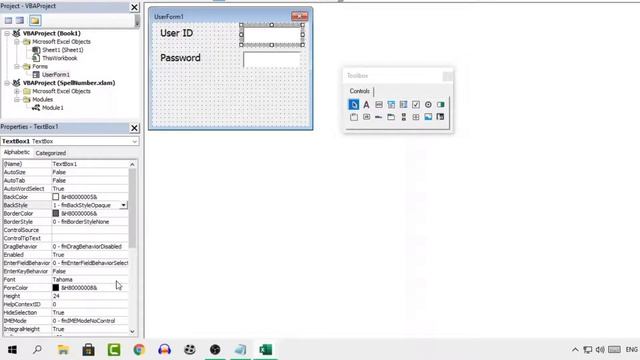Viewport: 640px width, 360px height.
Task: Pick the RefEdit control in Toolbox
Action: (440, 117)
